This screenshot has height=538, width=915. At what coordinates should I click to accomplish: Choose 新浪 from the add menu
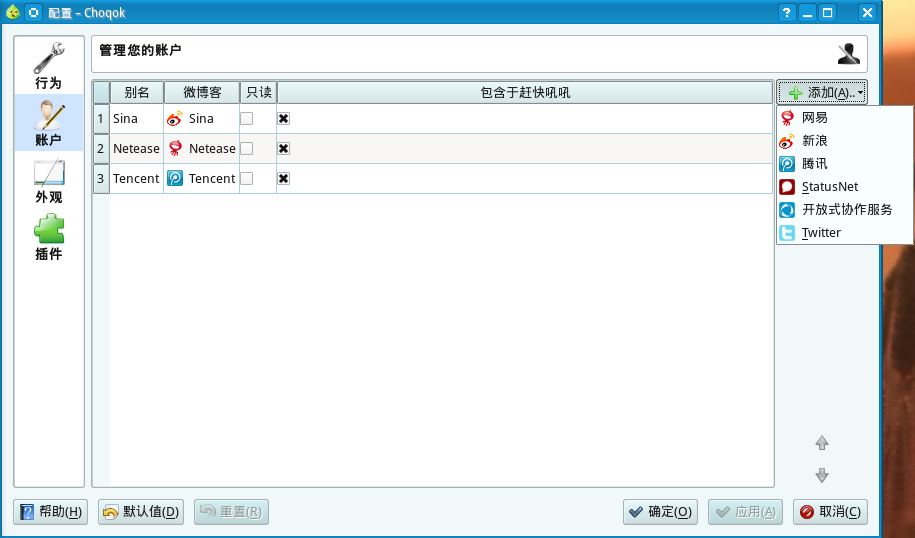click(844, 141)
